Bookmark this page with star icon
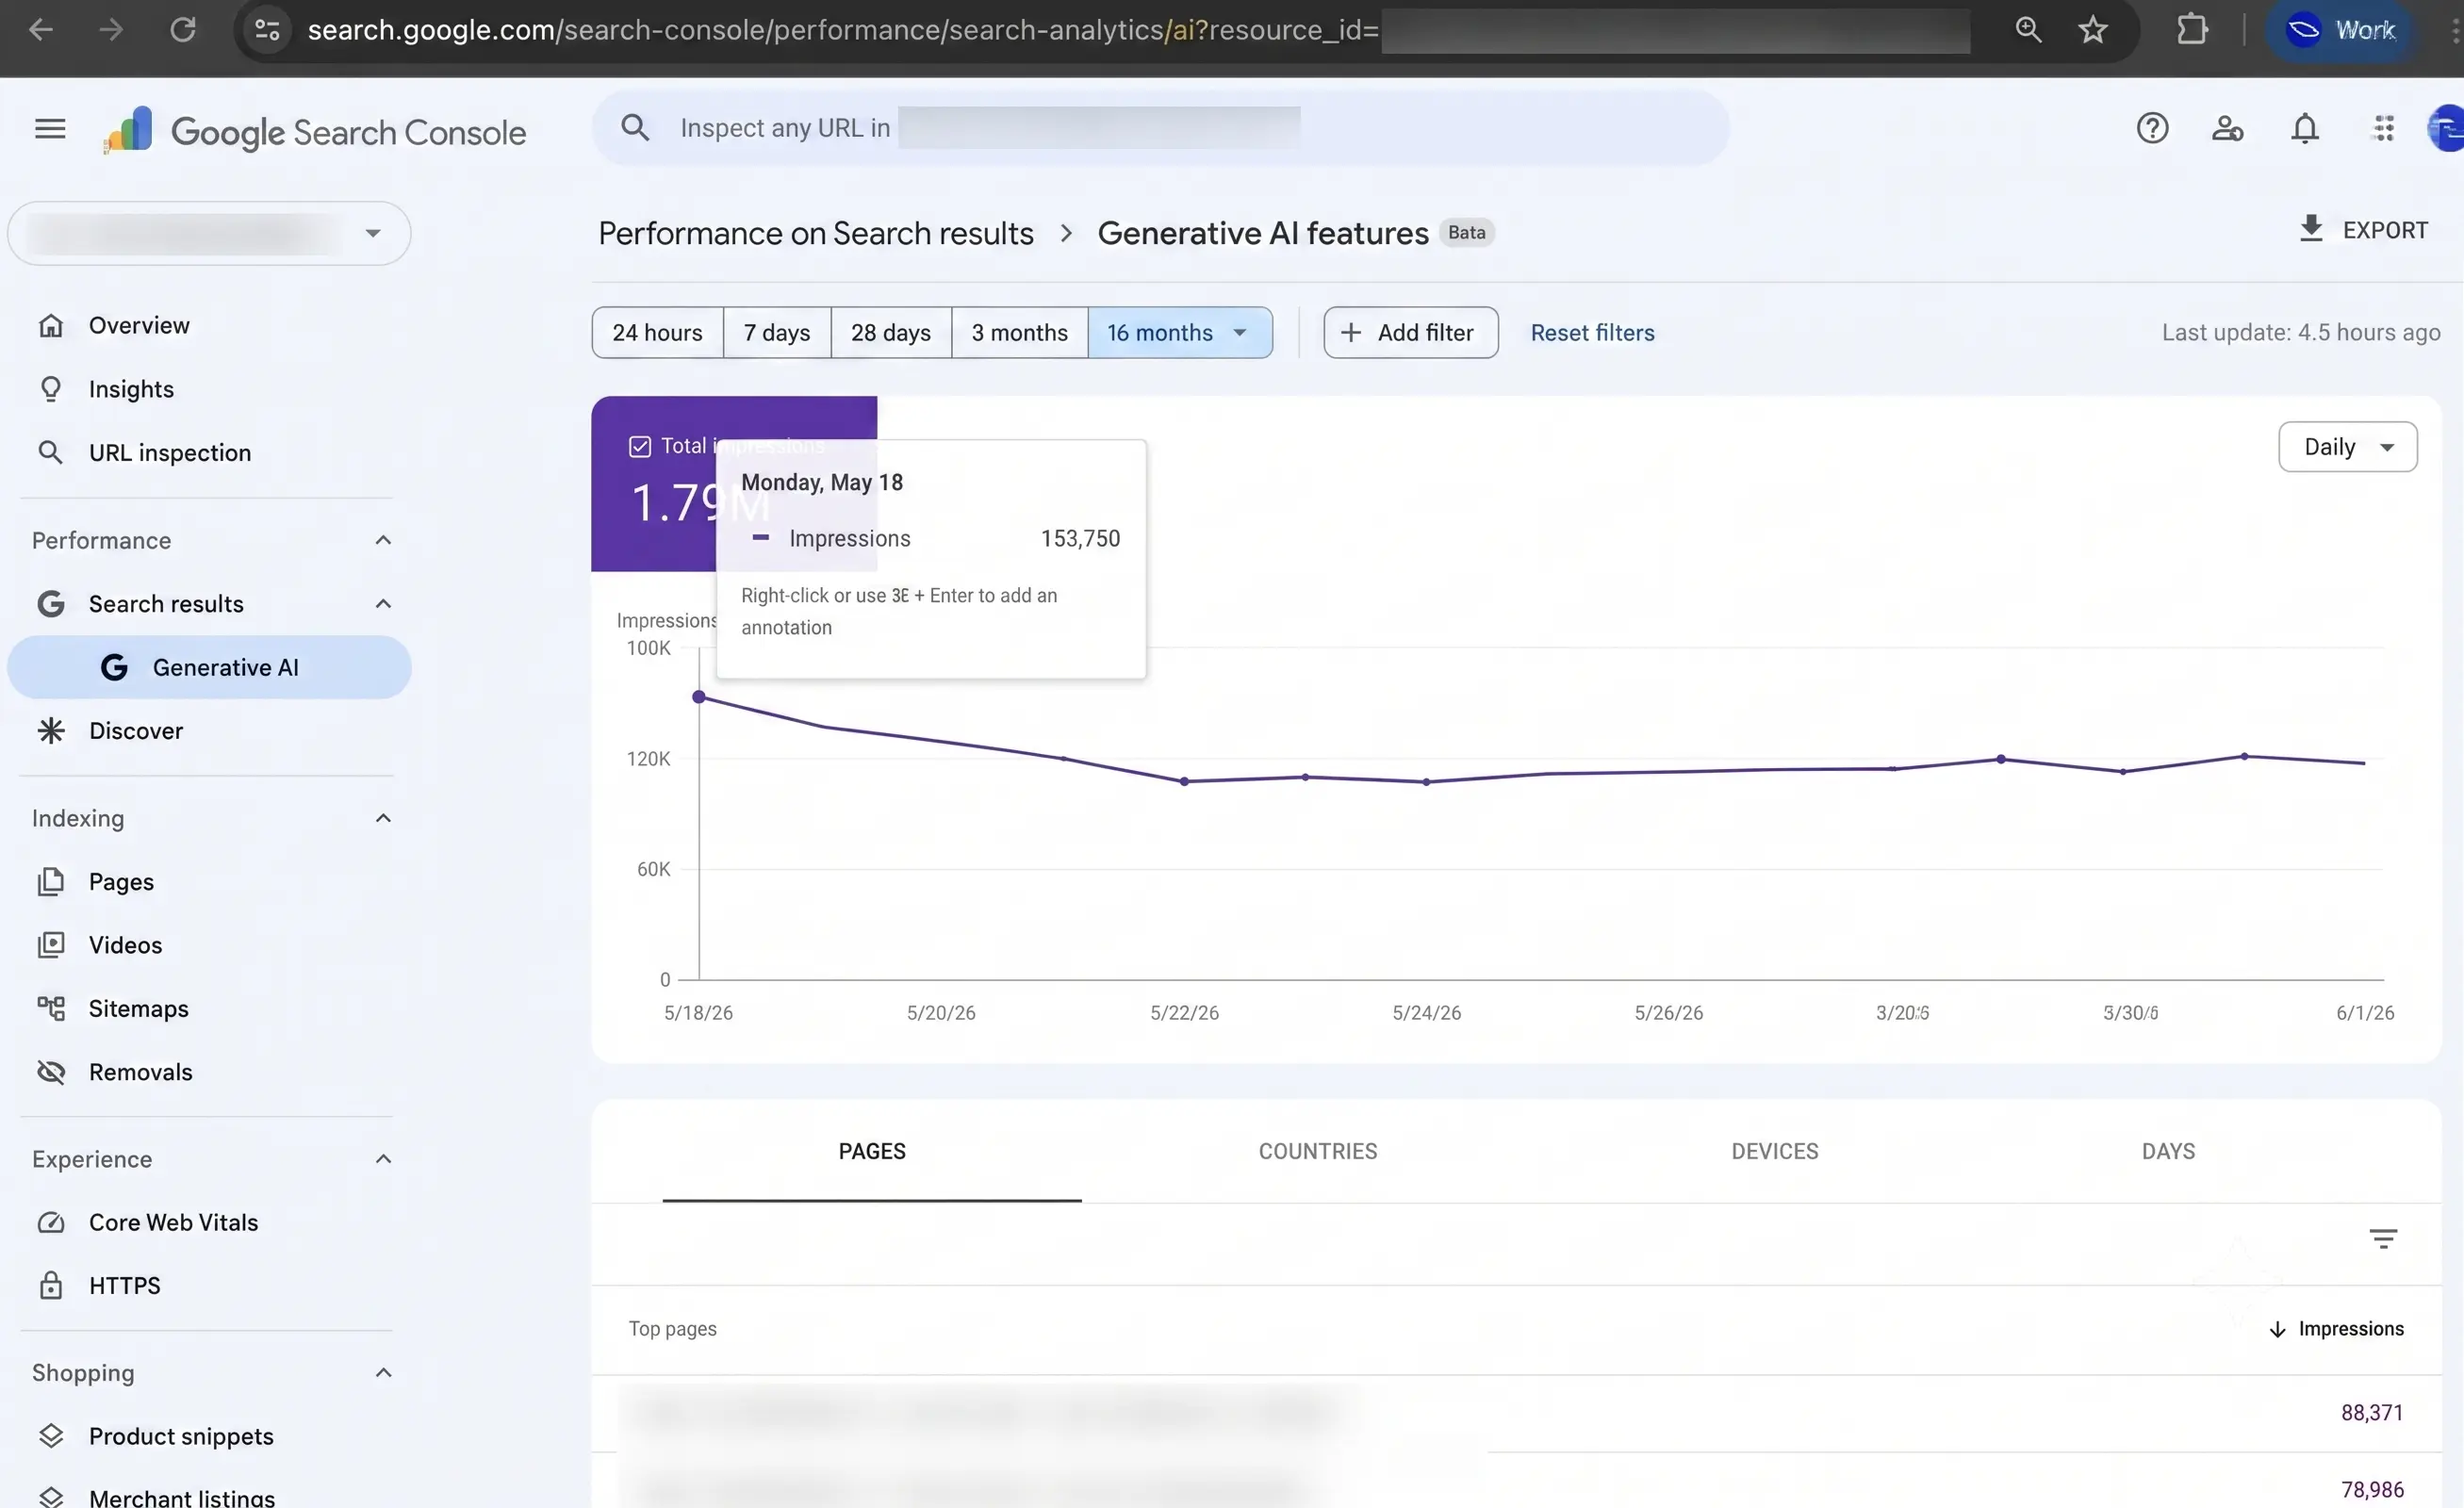This screenshot has height=1508, width=2464. 2093,30
